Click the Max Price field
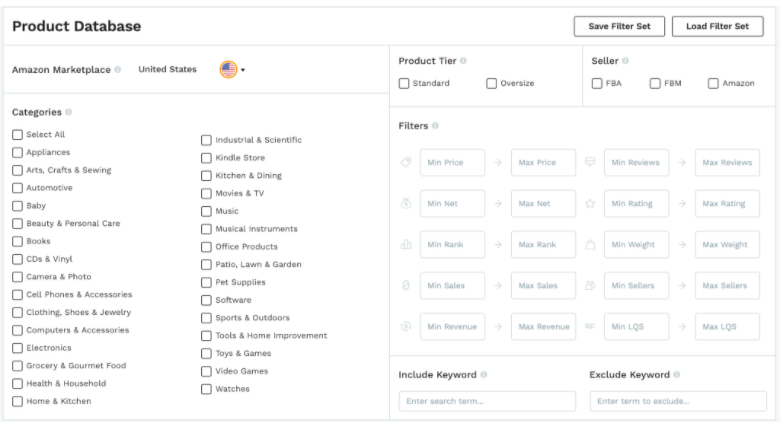This screenshot has height=426, width=784. (544, 162)
